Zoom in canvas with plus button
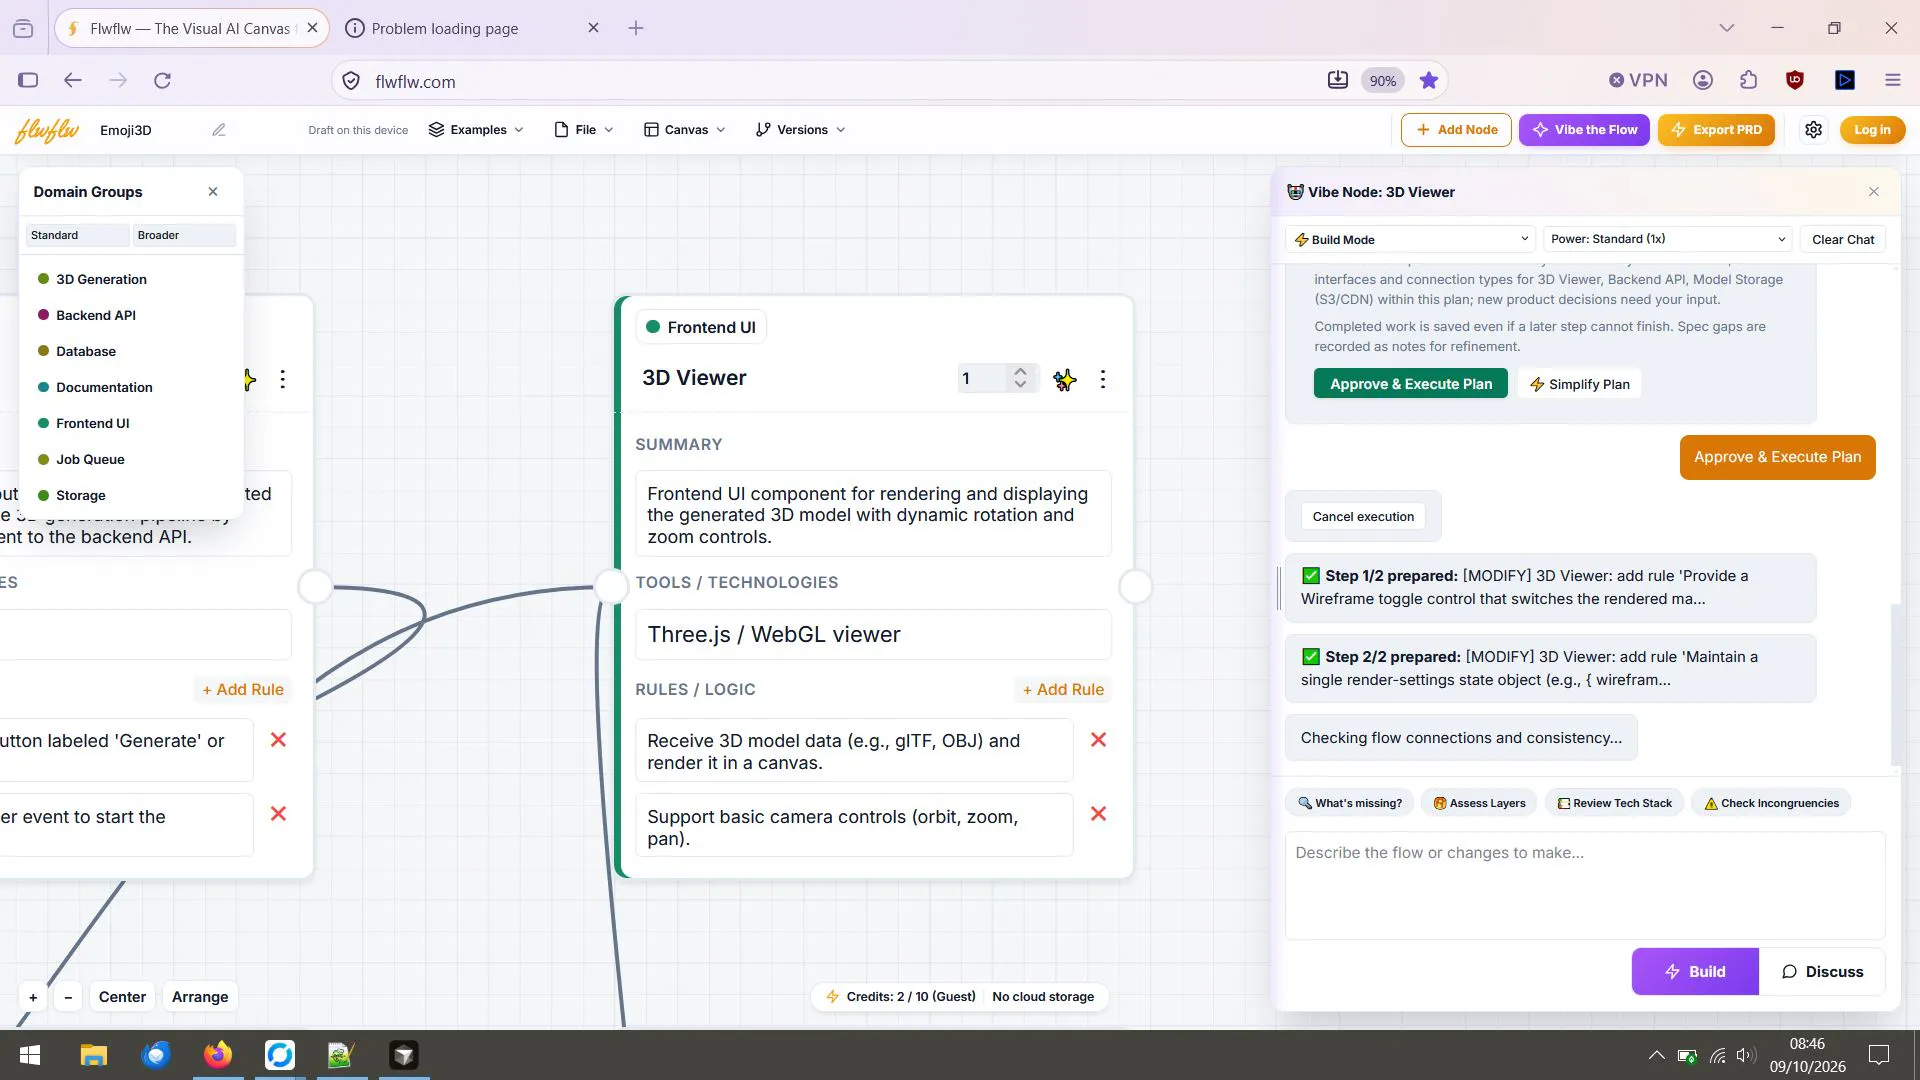This screenshot has height=1080, width=1920. [x=33, y=997]
